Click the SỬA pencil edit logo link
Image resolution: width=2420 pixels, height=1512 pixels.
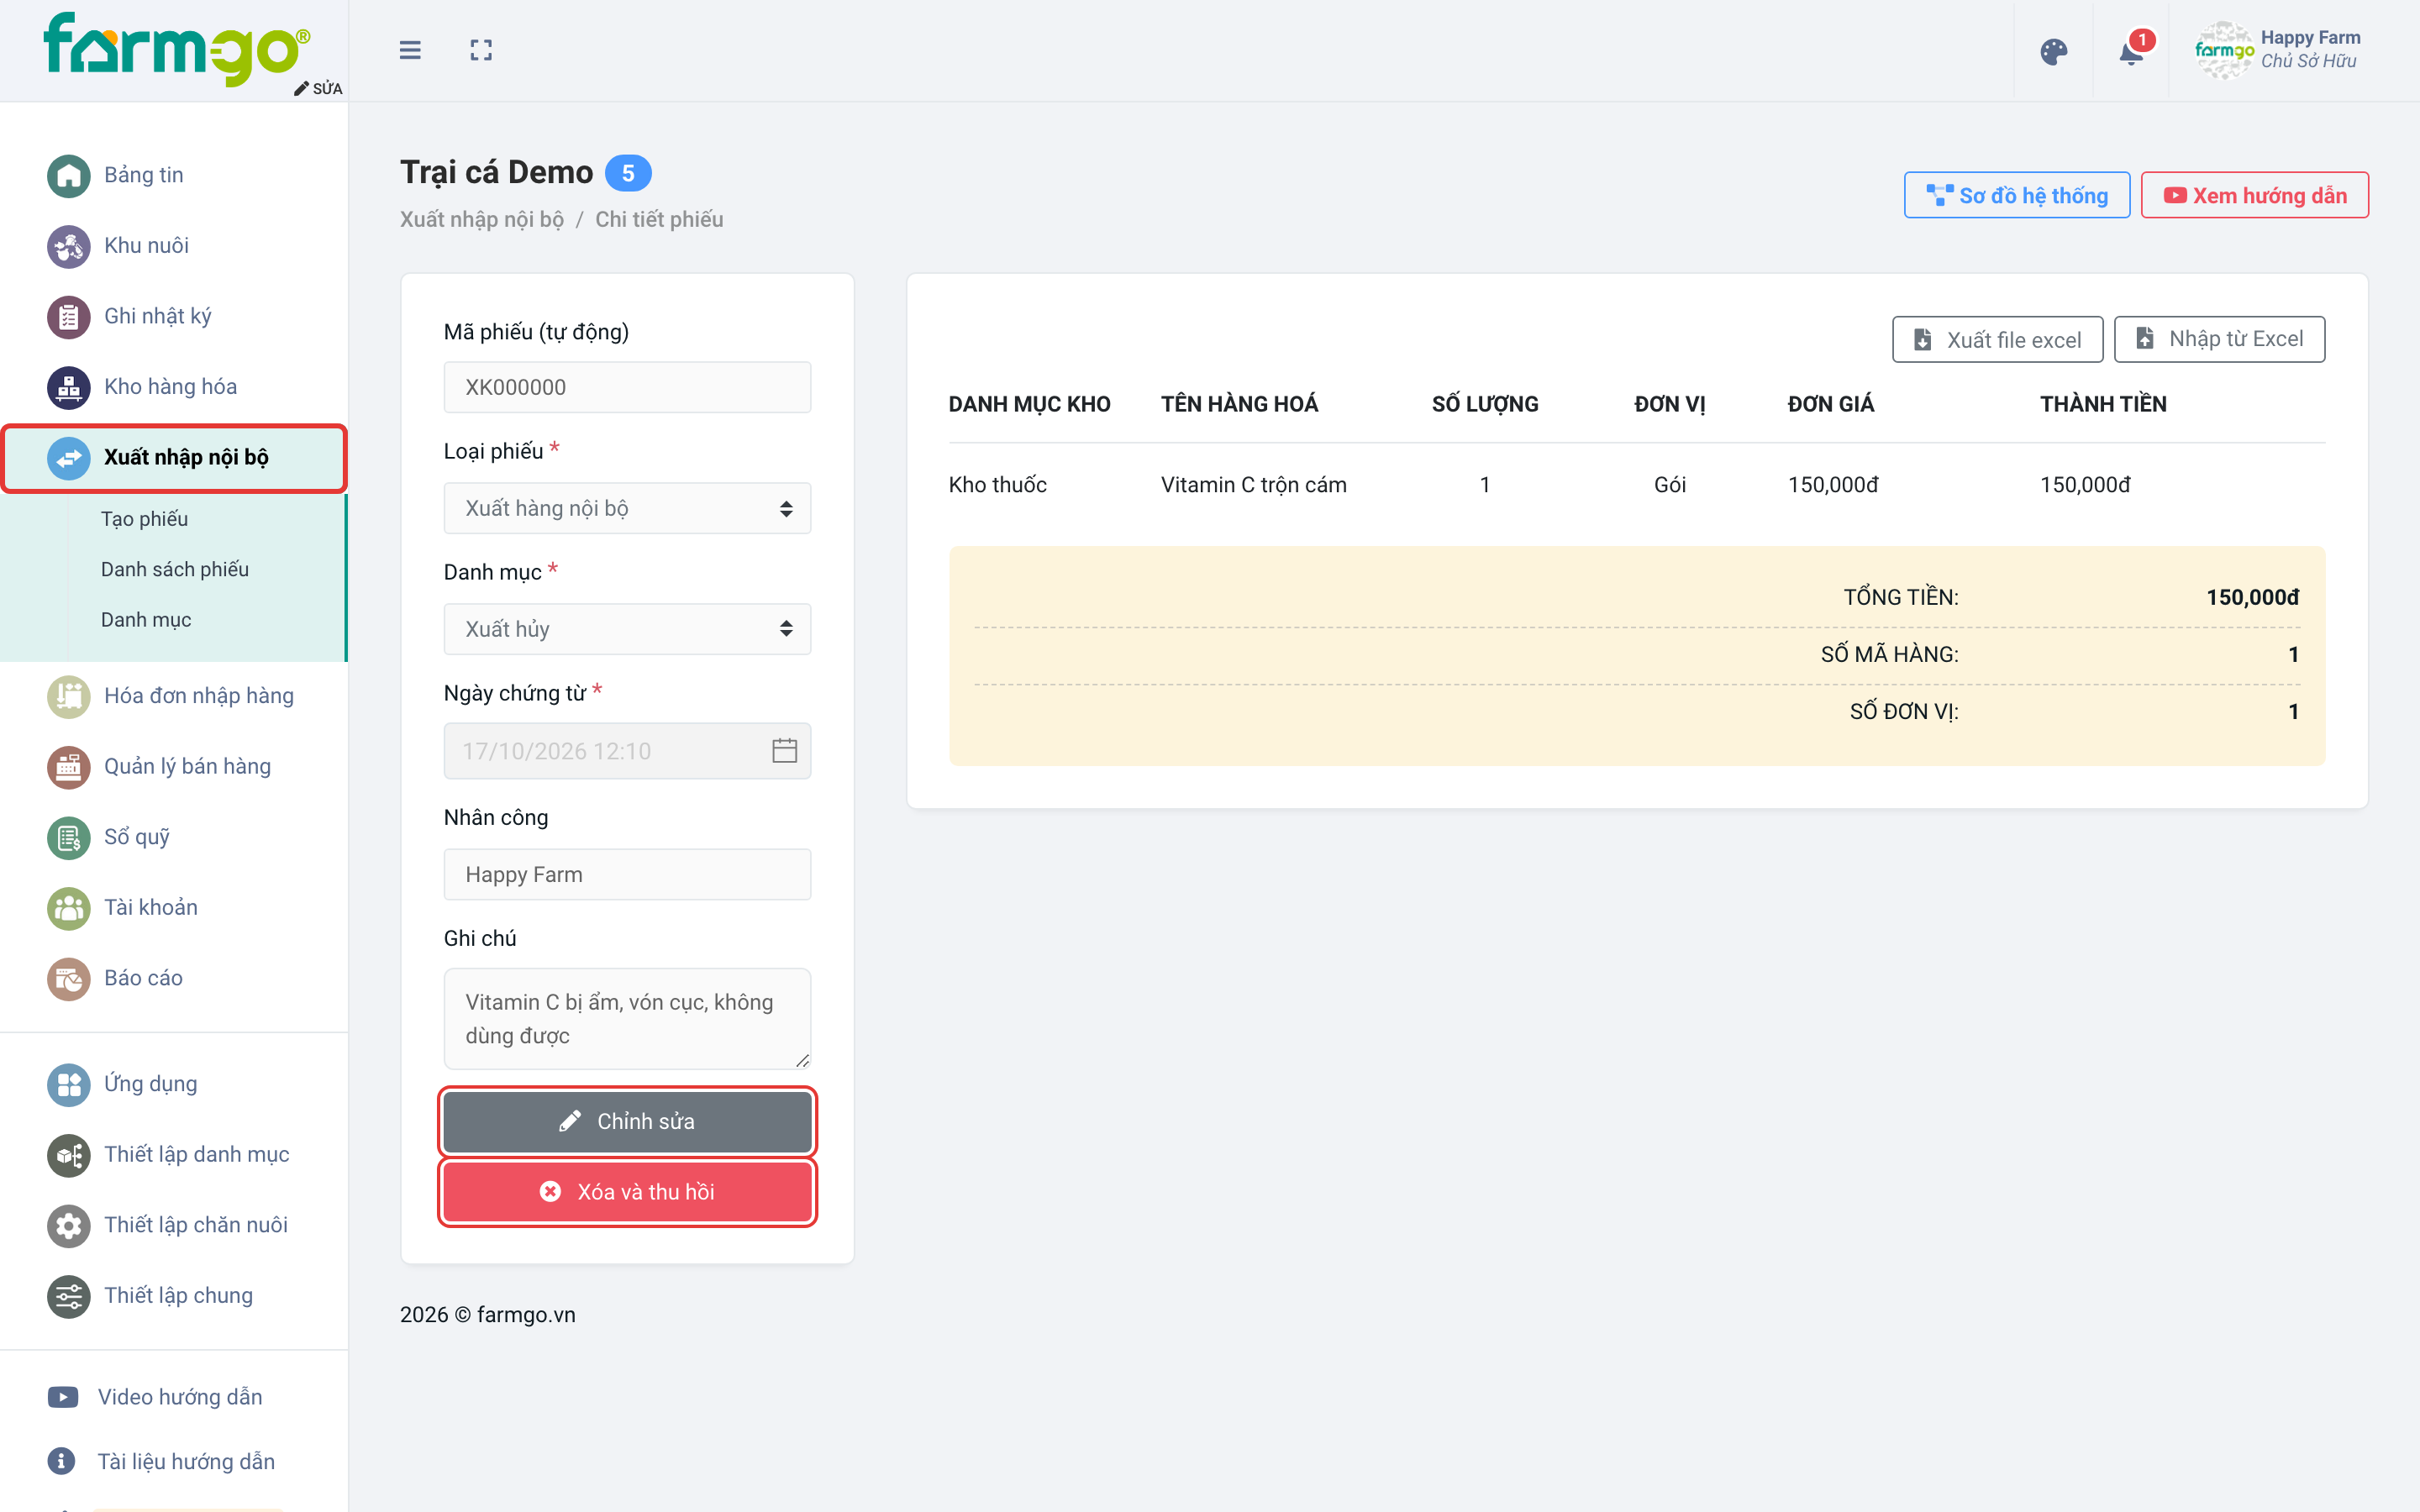[x=318, y=88]
